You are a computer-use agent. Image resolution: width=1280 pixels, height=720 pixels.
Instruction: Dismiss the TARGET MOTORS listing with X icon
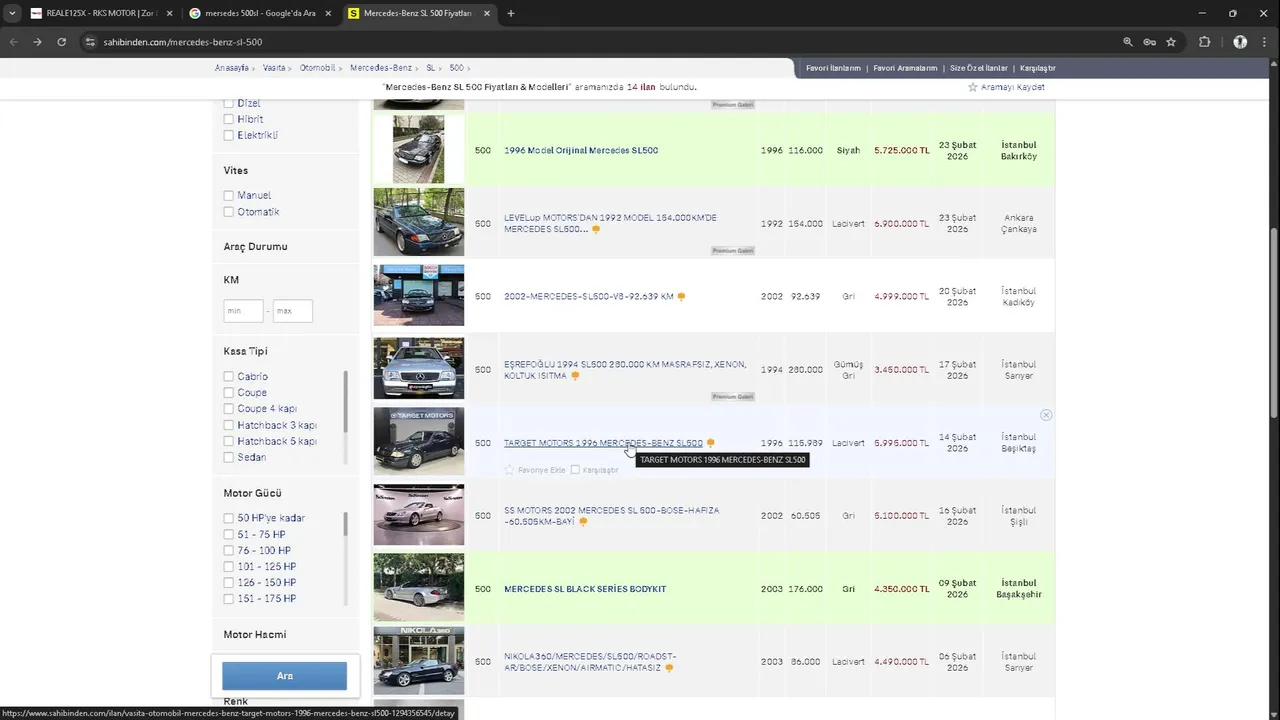pos(1046,415)
